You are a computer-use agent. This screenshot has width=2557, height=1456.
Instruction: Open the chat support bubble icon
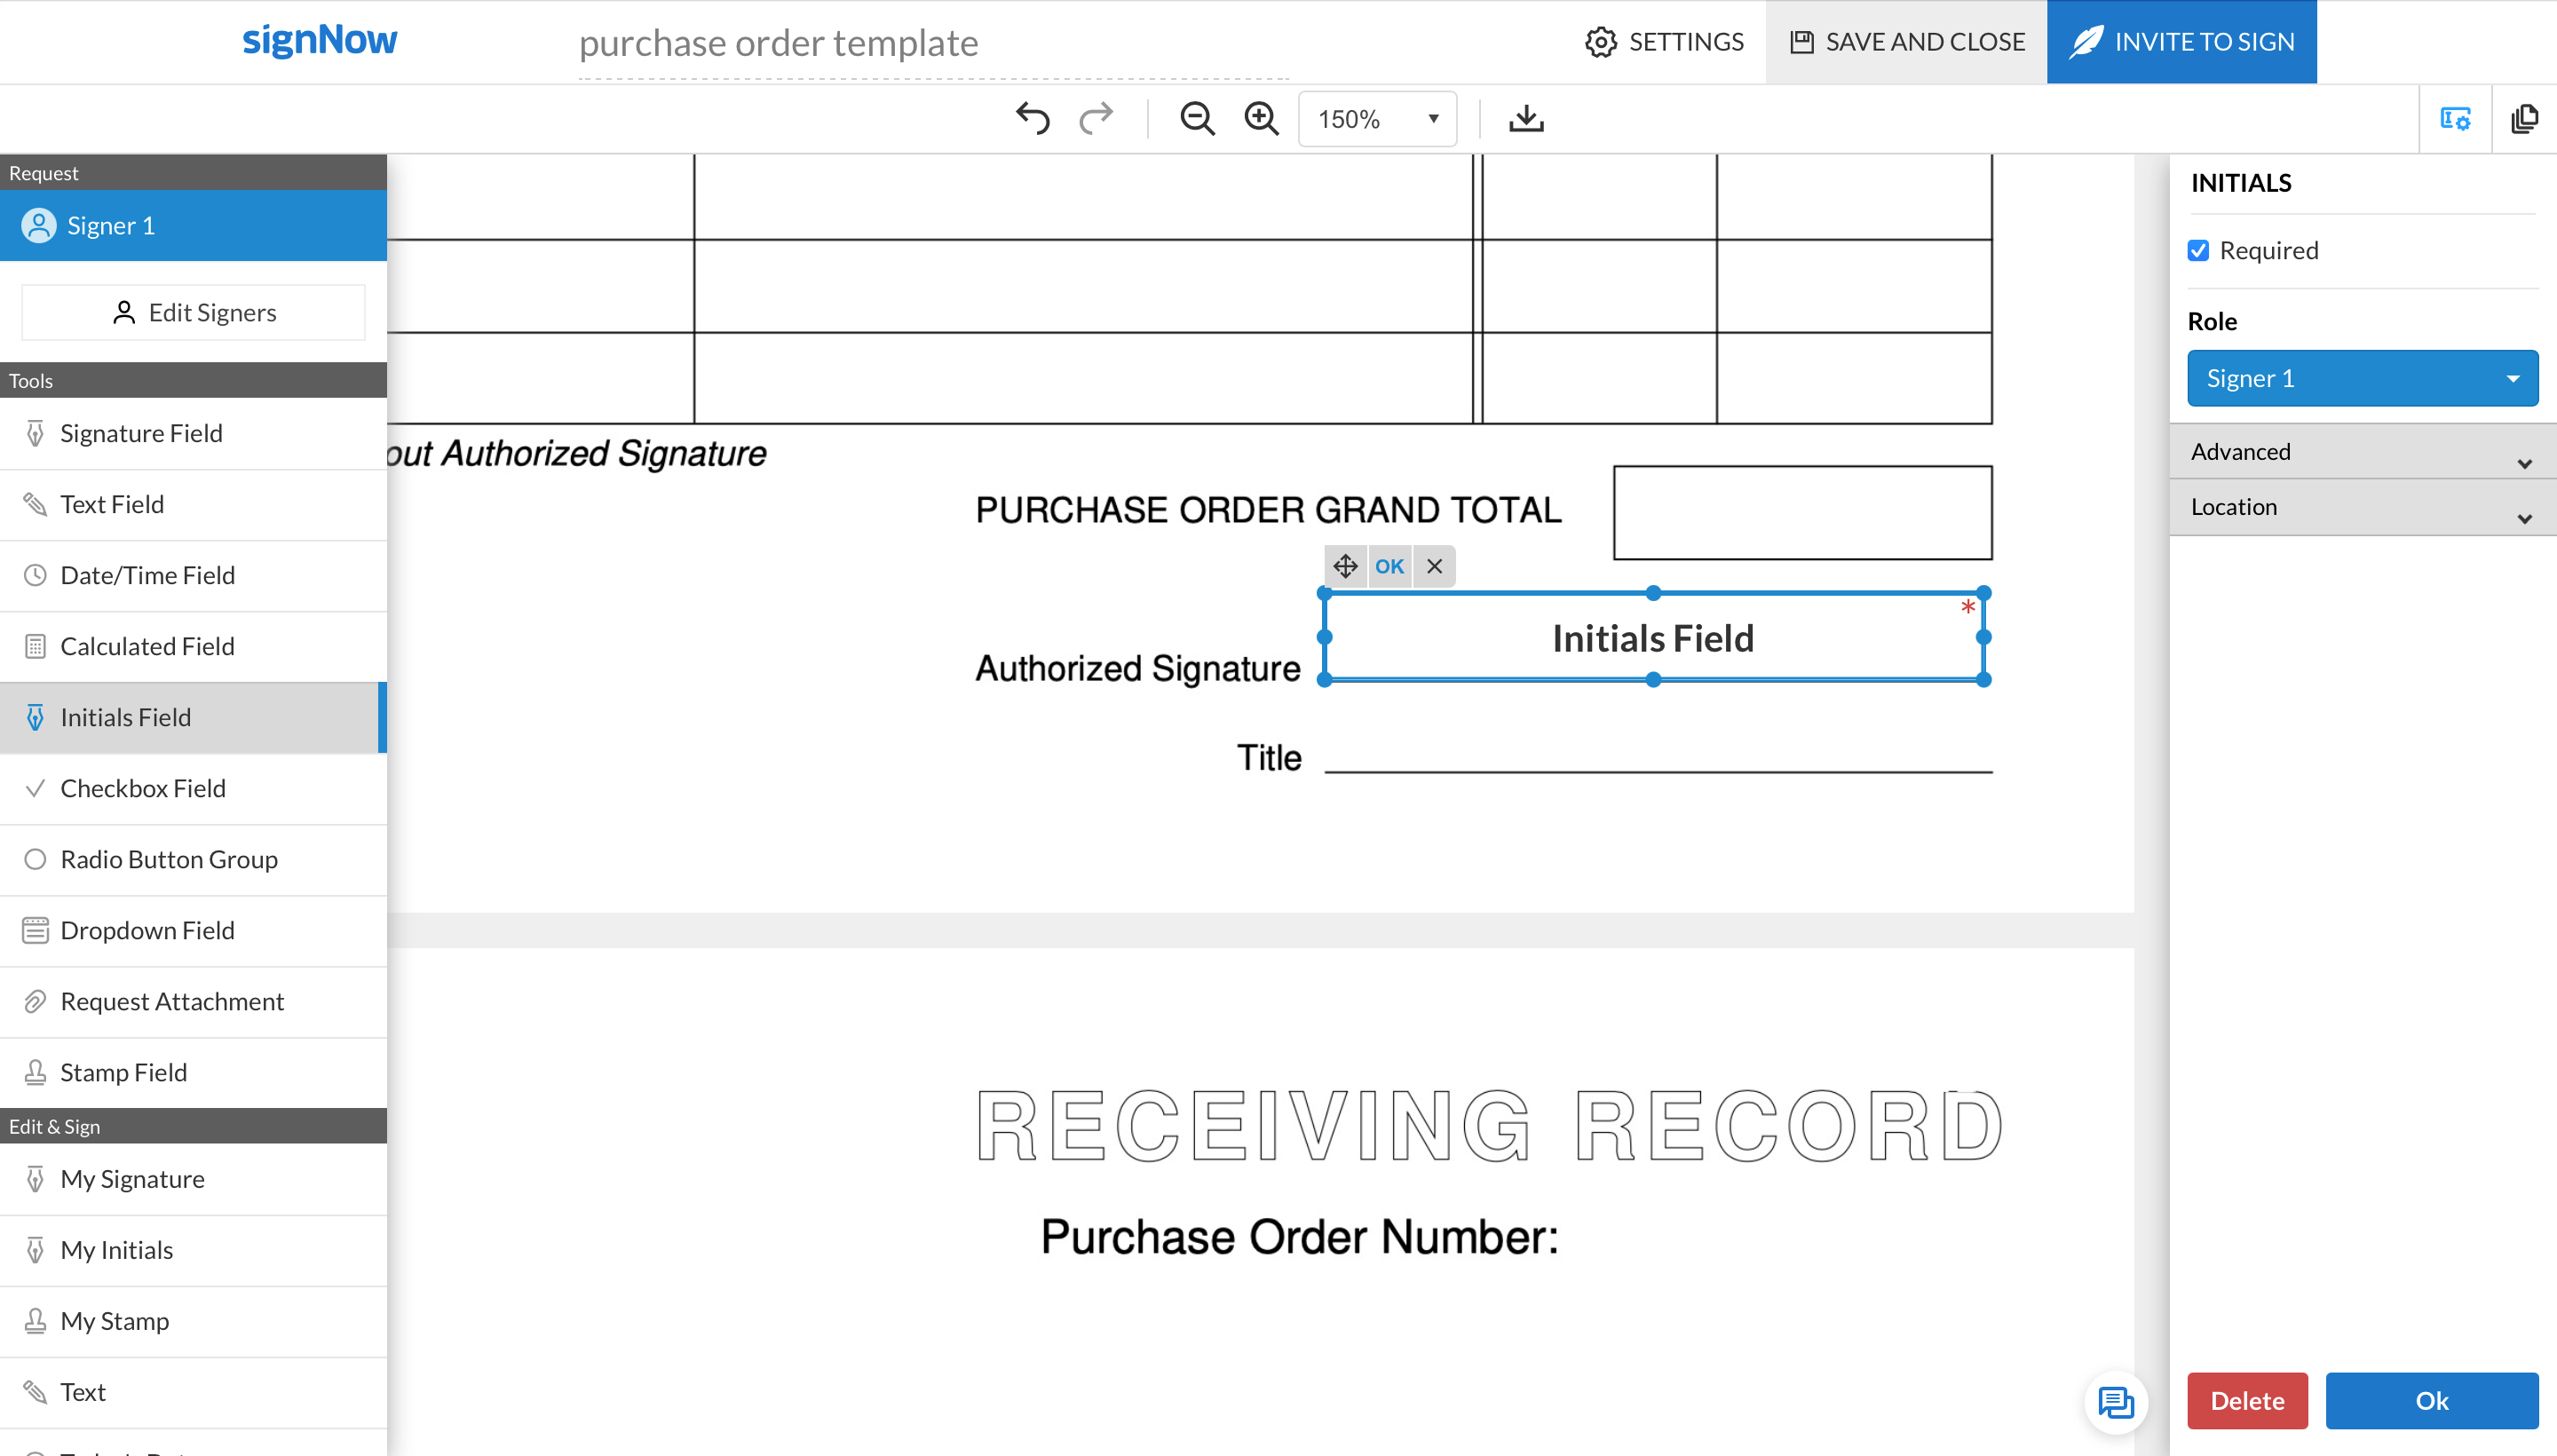coord(2115,1402)
